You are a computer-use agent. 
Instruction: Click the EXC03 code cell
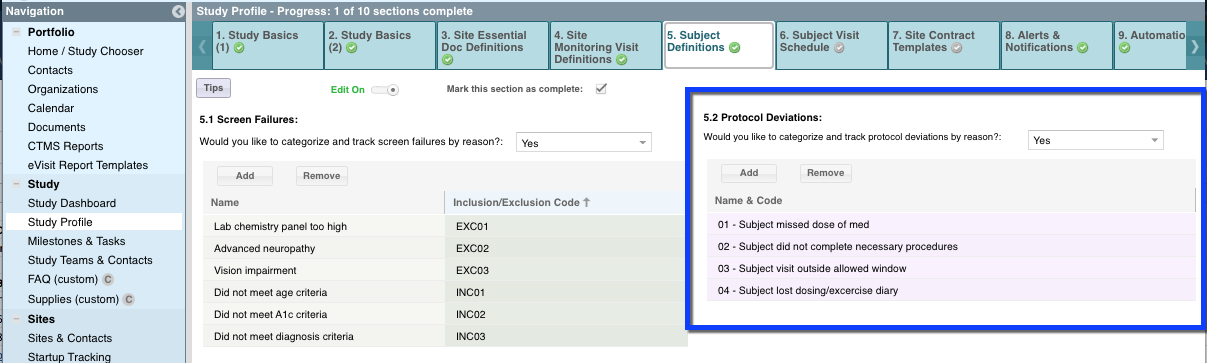(x=566, y=270)
